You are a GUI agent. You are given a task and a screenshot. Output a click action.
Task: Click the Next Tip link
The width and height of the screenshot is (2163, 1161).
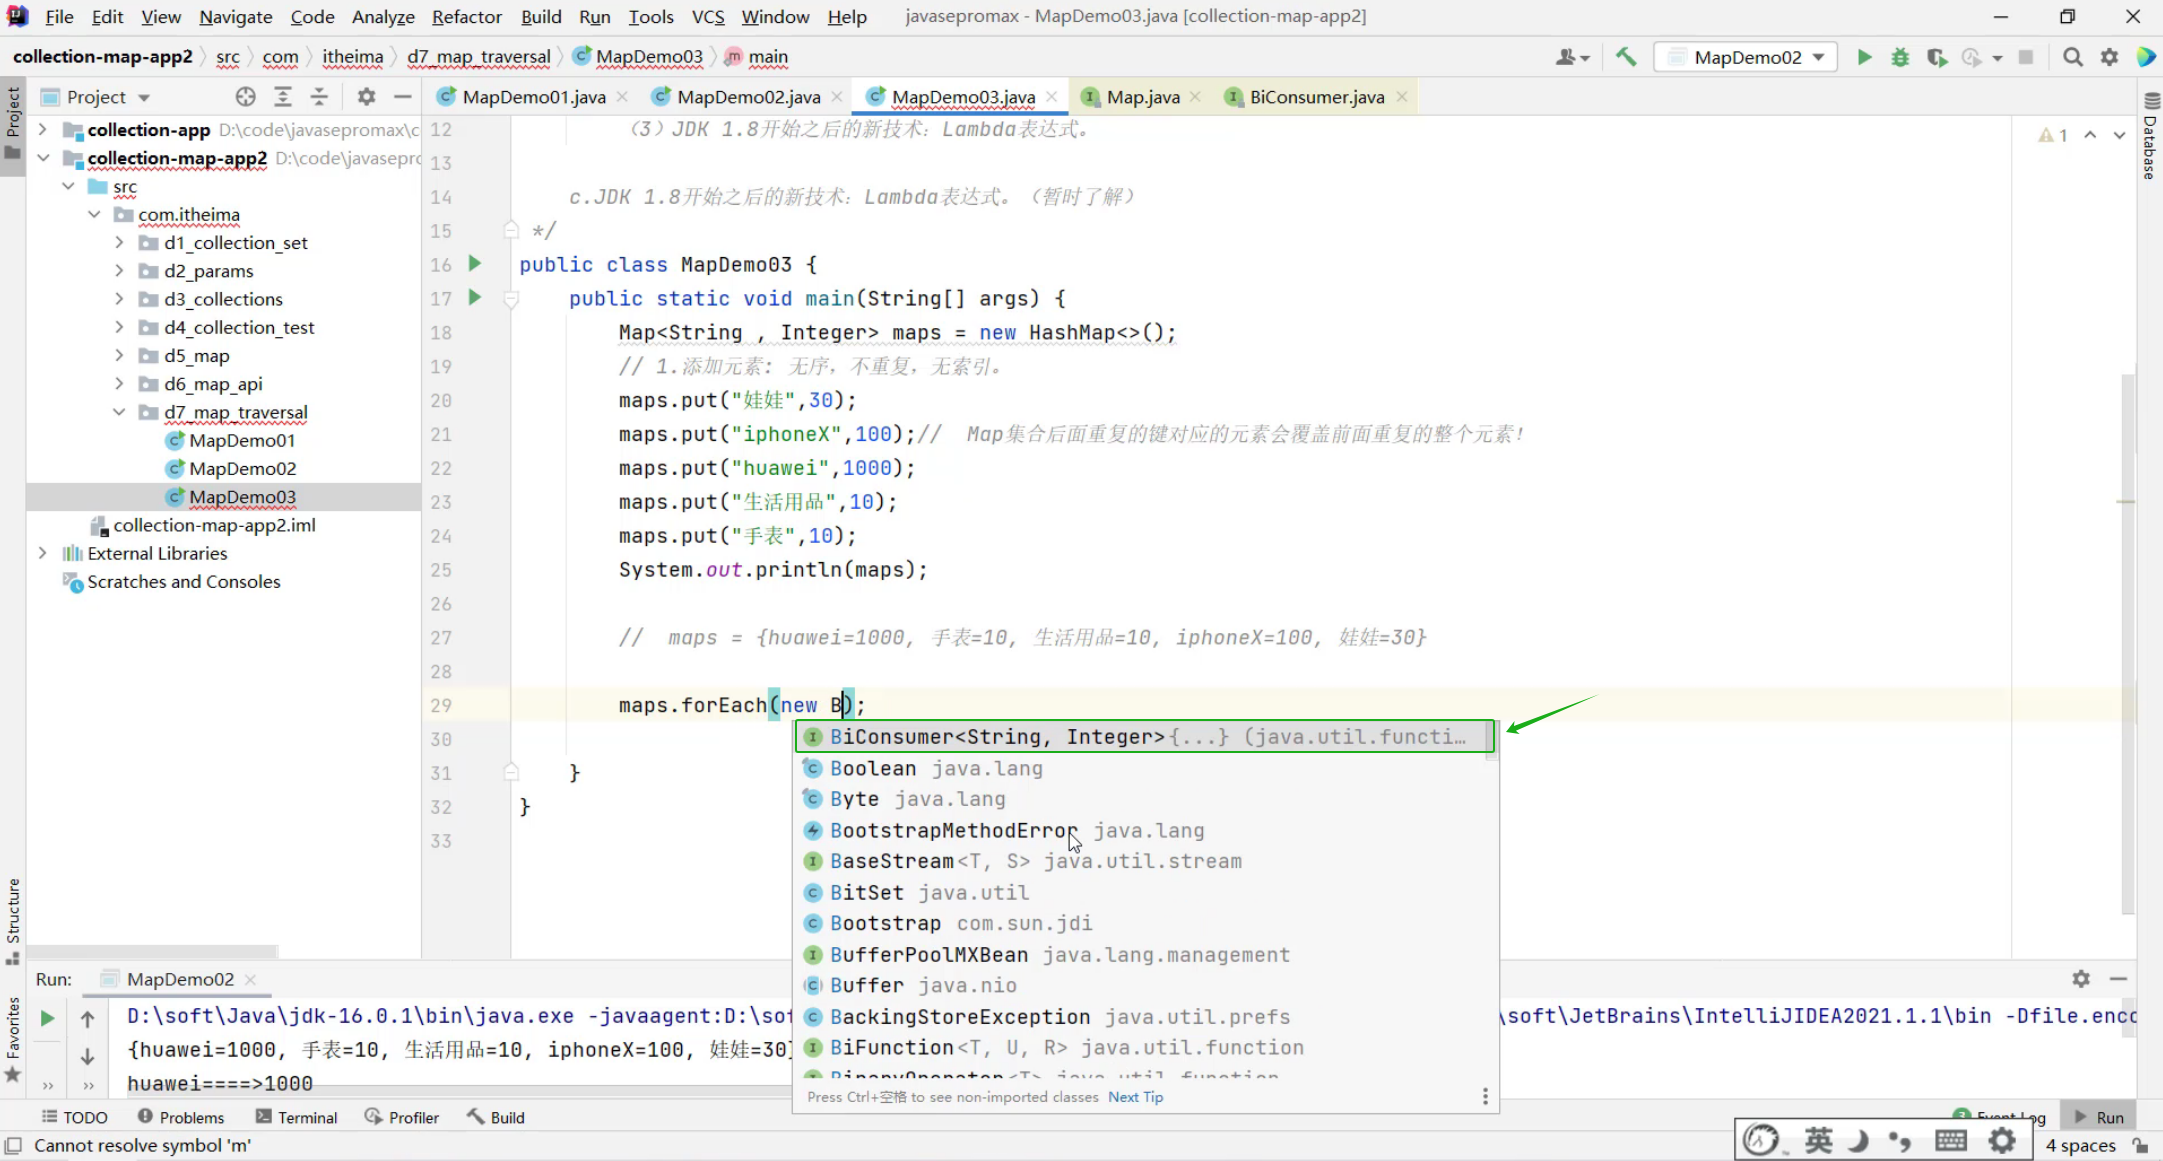point(1135,1097)
